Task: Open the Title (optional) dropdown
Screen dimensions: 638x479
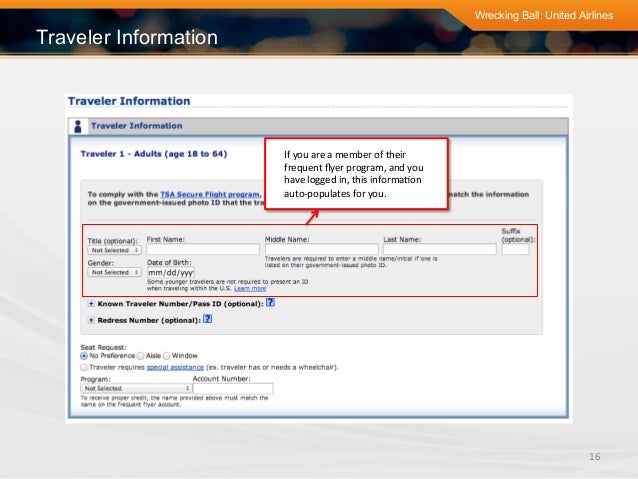Action: coord(115,250)
